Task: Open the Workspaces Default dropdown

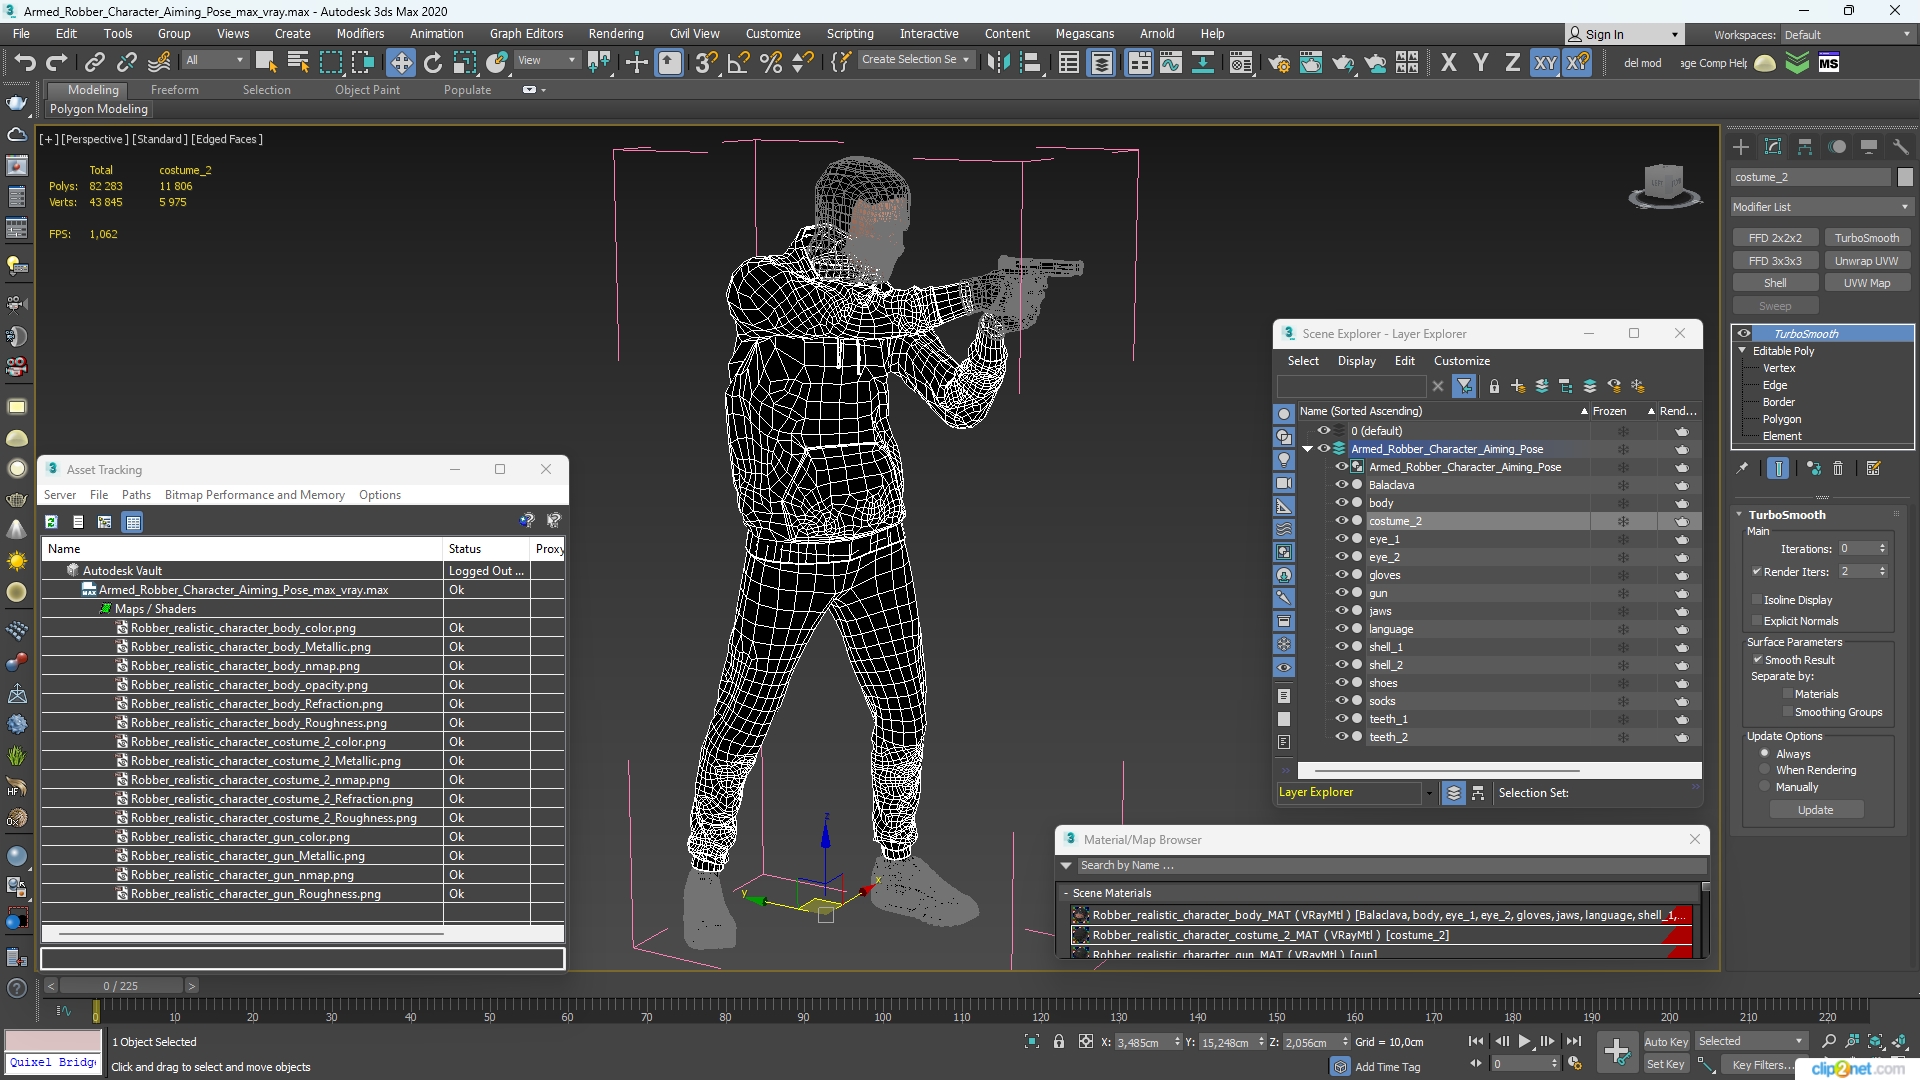Action: pos(1847,34)
